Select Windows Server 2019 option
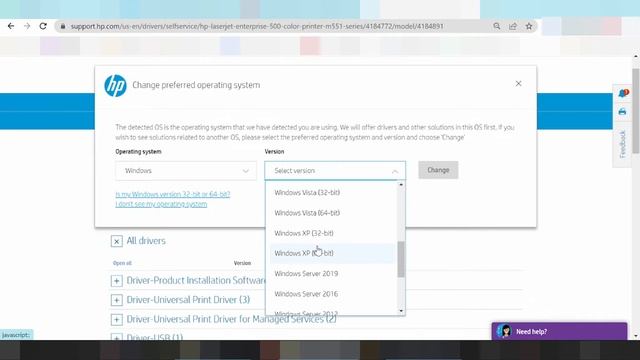640x360 pixels. click(331, 274)
